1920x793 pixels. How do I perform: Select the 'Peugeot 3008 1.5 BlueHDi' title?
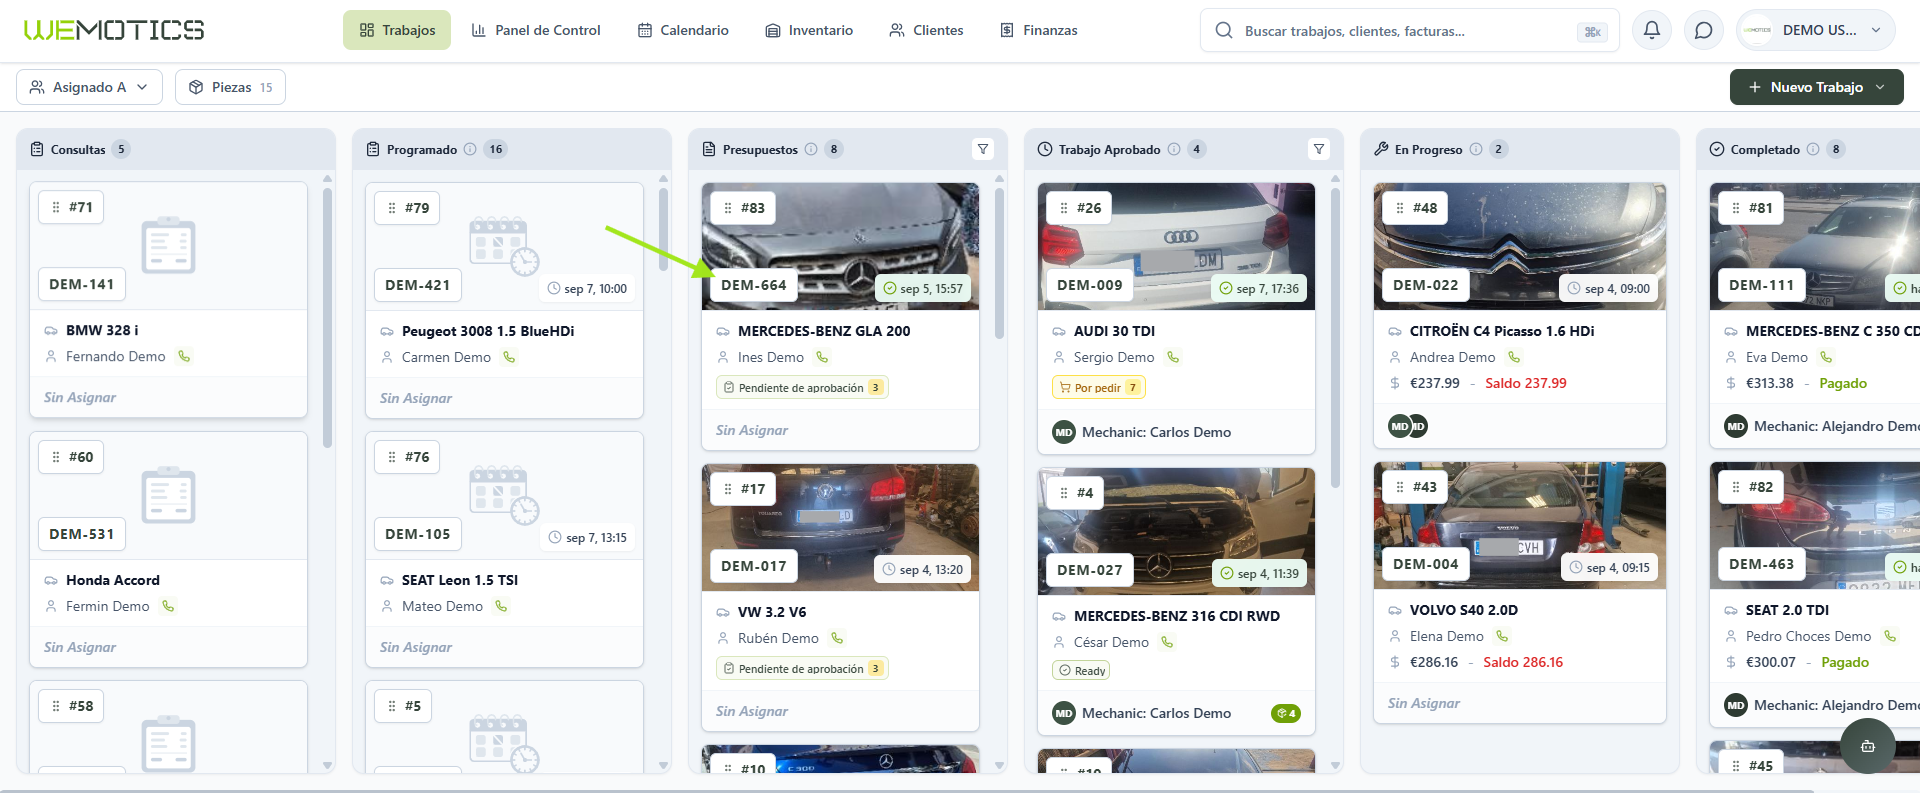tap(488, 331)
